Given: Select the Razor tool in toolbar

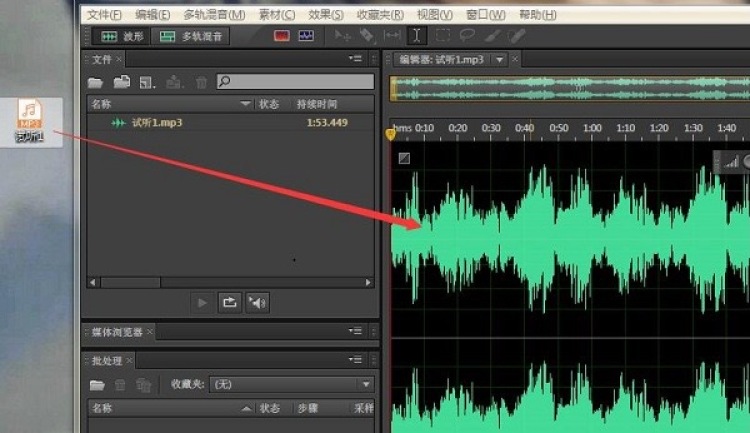Looking at the screenshot, I should point(367,36).
